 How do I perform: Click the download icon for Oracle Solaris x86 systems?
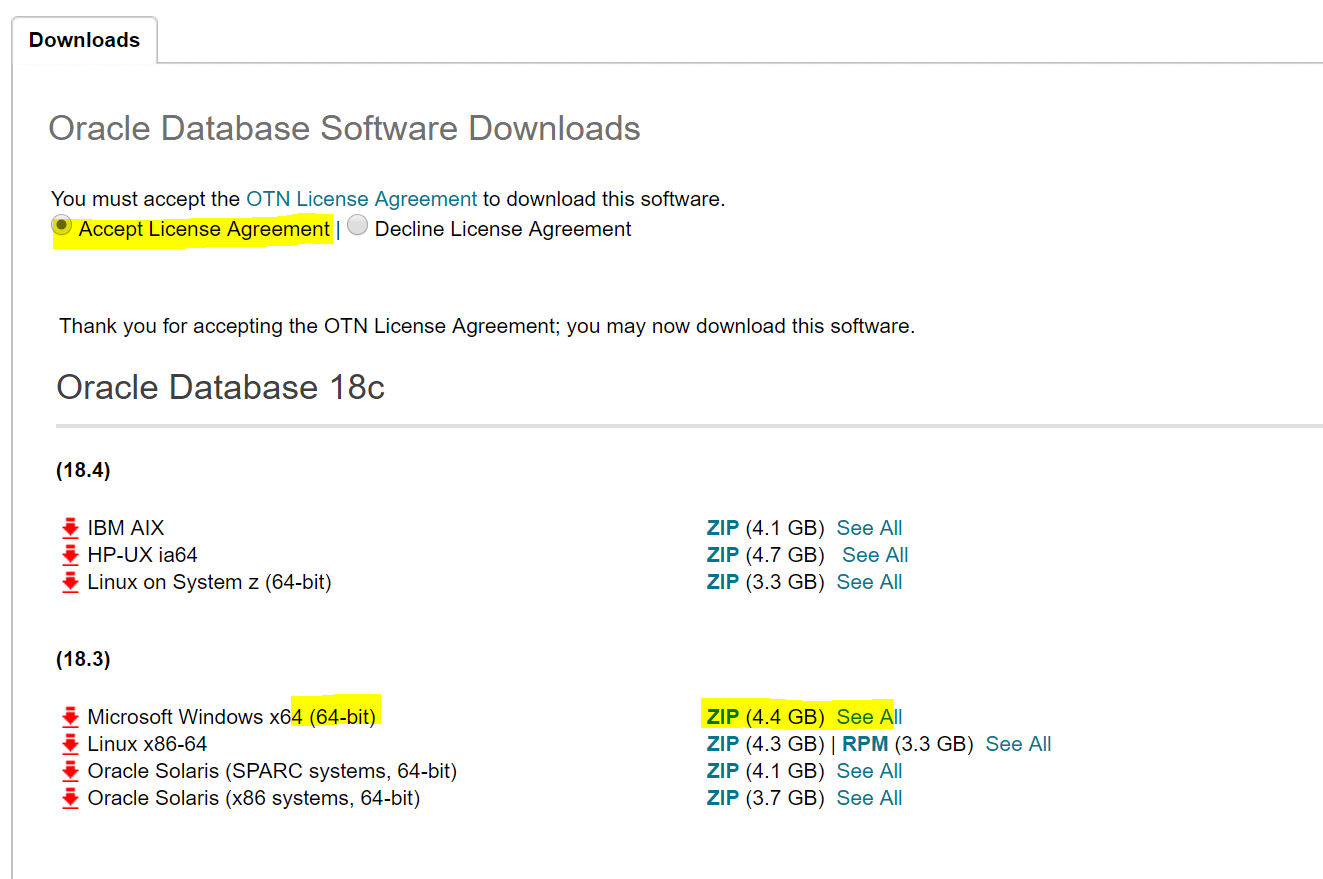(x=68, y=797)
